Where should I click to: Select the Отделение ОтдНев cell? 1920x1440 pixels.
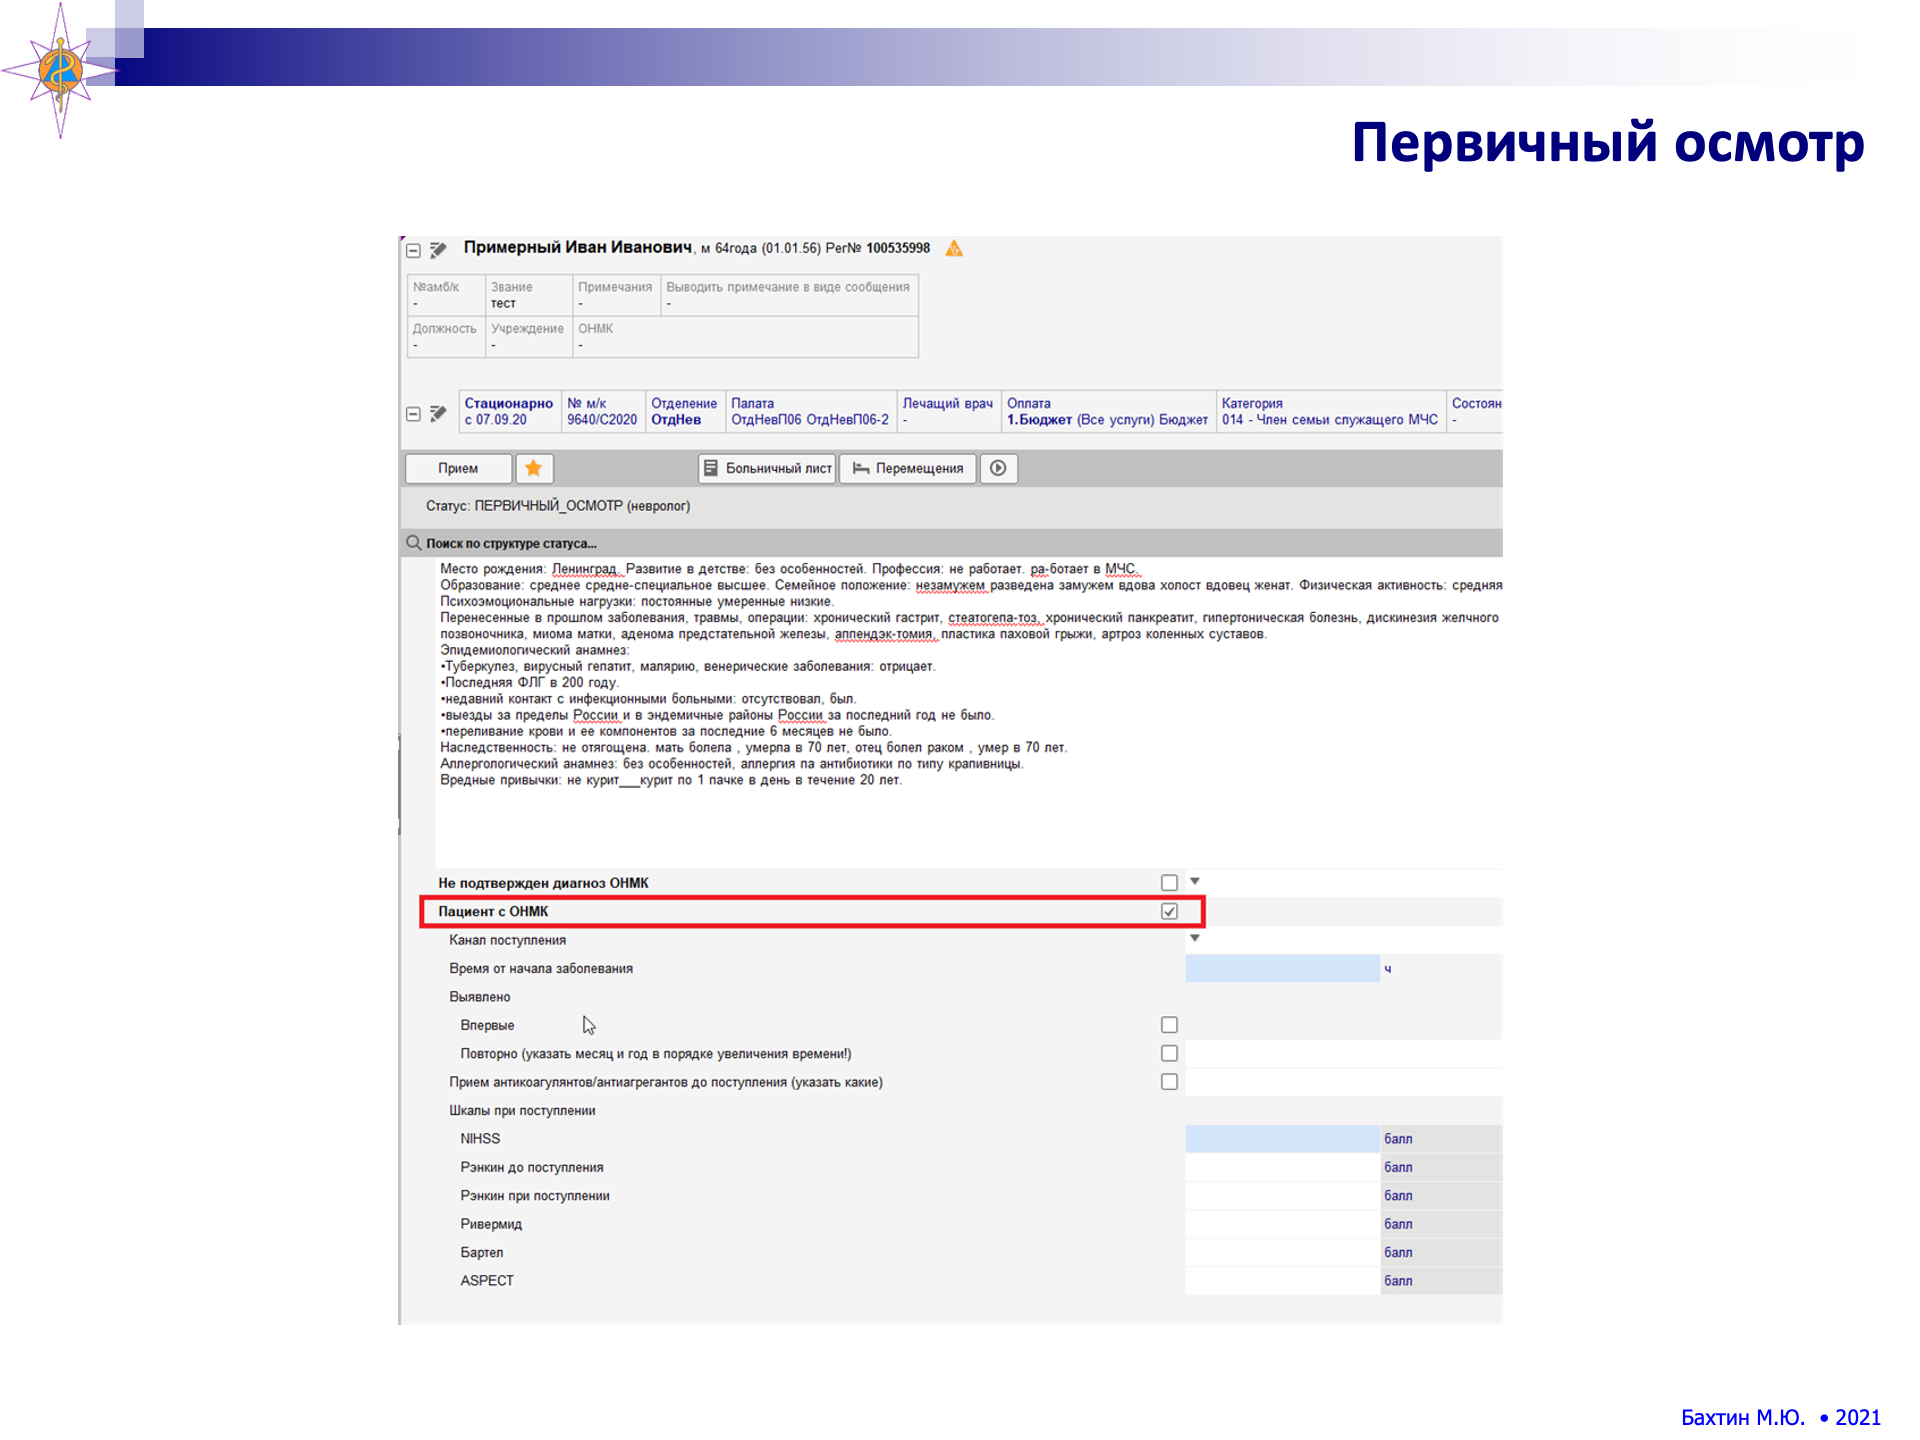click(x=684, y=412)
